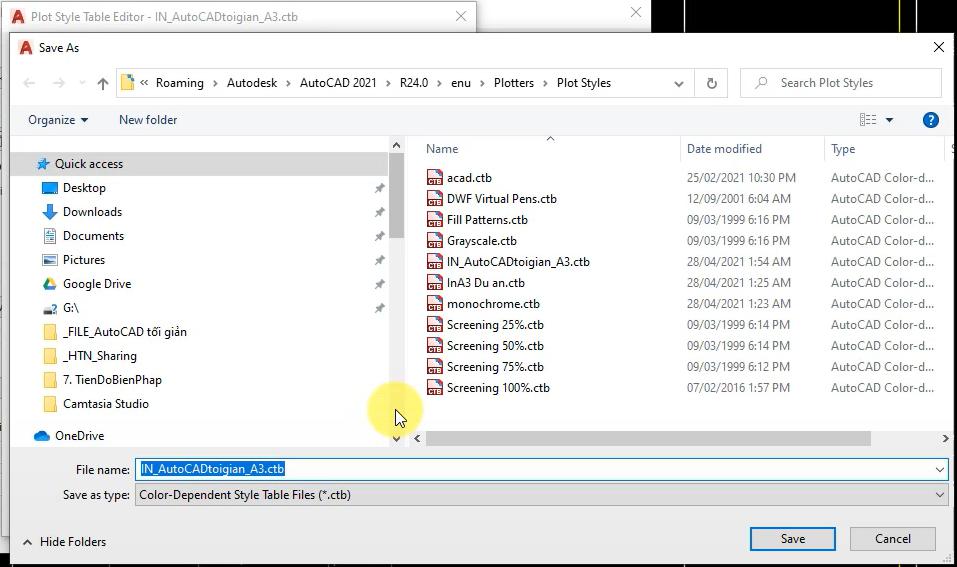Sort files by the Date modified column
The height and width of the screenshot is (567, 957).
pos(724,149)
